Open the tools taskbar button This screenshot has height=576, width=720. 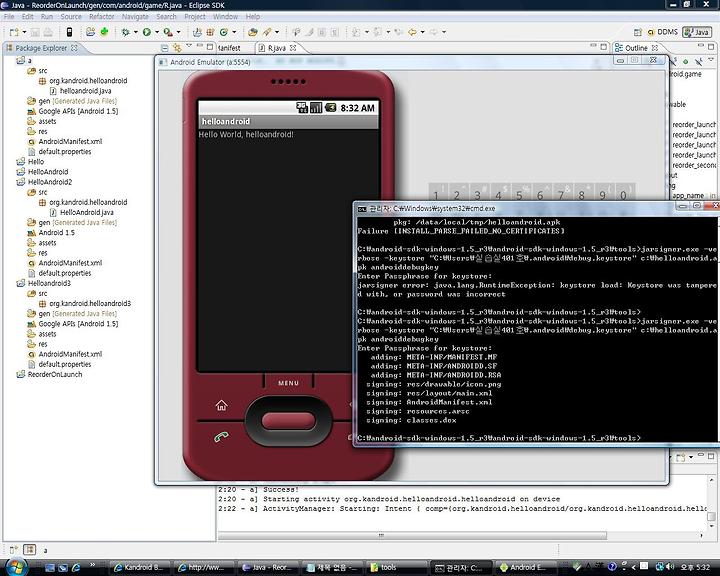point(395,567)
